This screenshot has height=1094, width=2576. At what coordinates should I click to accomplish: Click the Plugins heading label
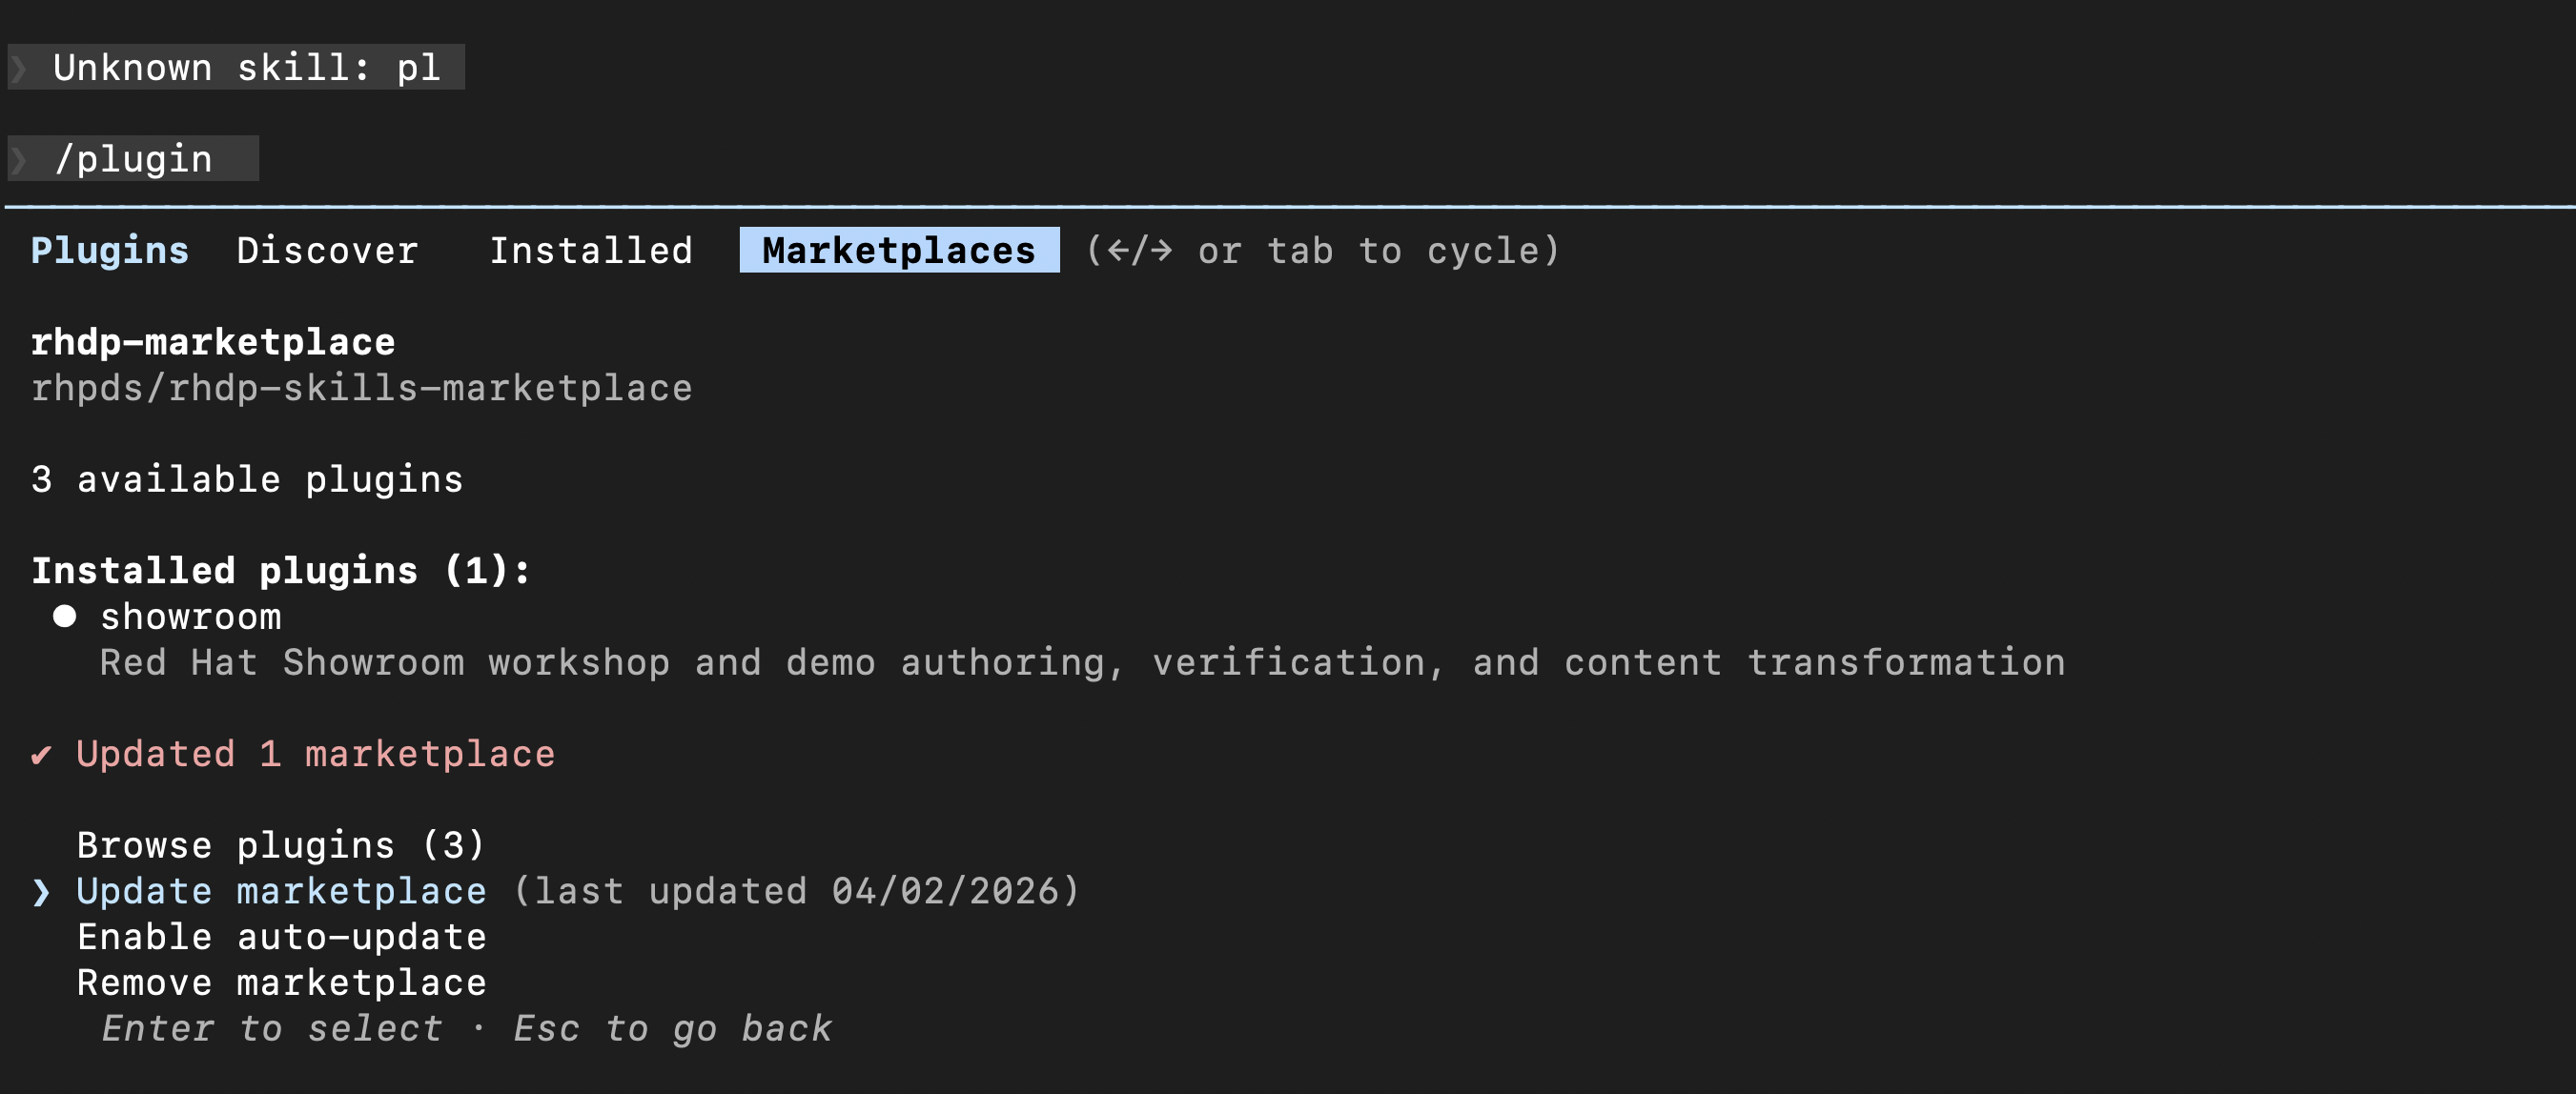click(x=109, y=250)
